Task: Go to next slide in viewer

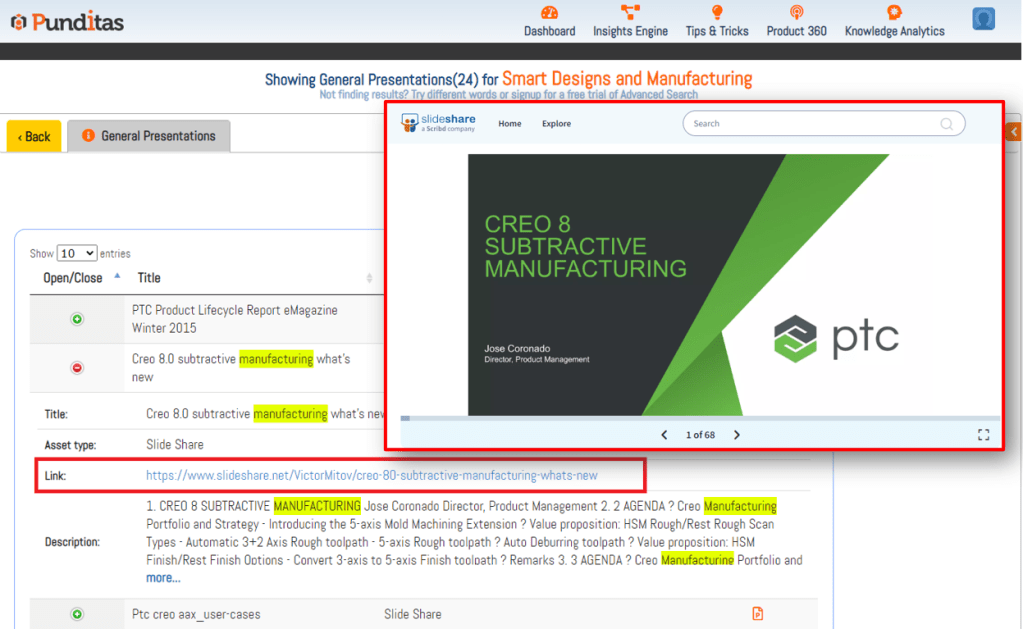Action: tap(737, 435)
